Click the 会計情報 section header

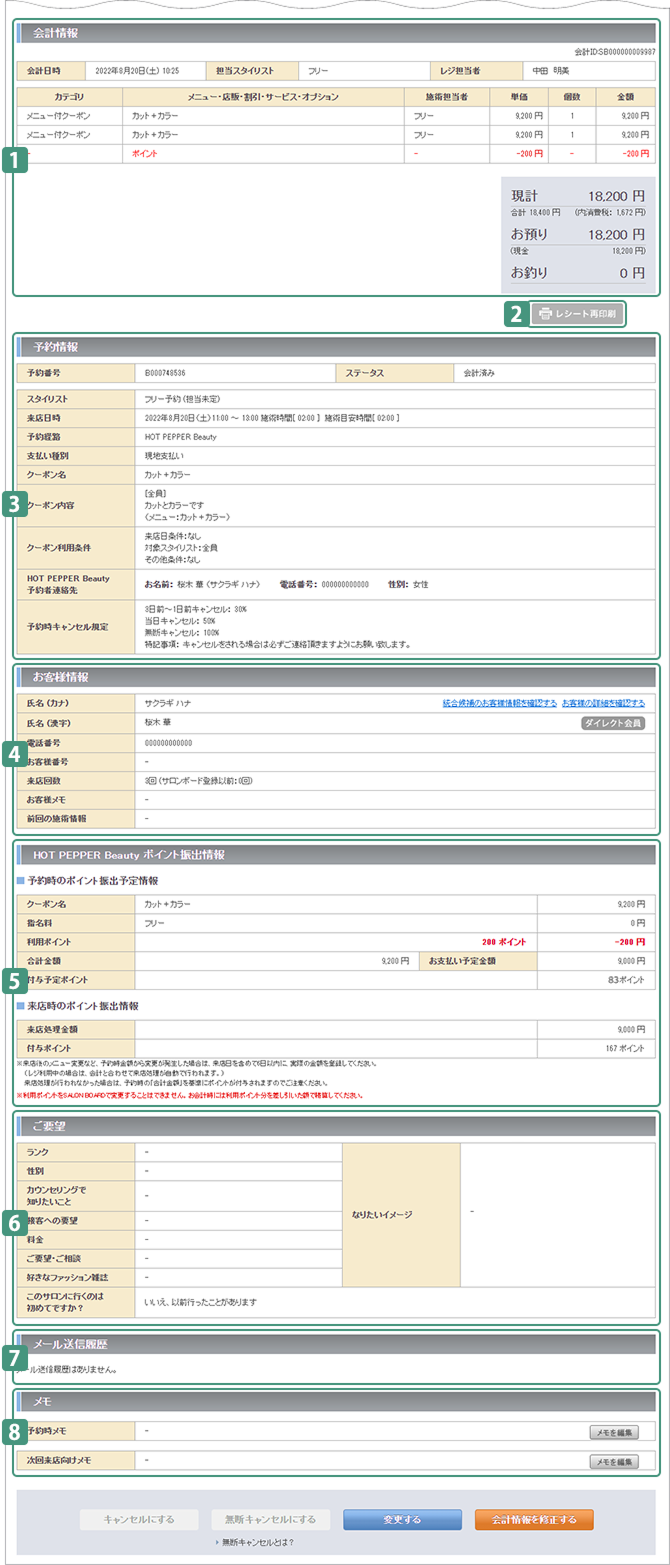tap(337, 33)
